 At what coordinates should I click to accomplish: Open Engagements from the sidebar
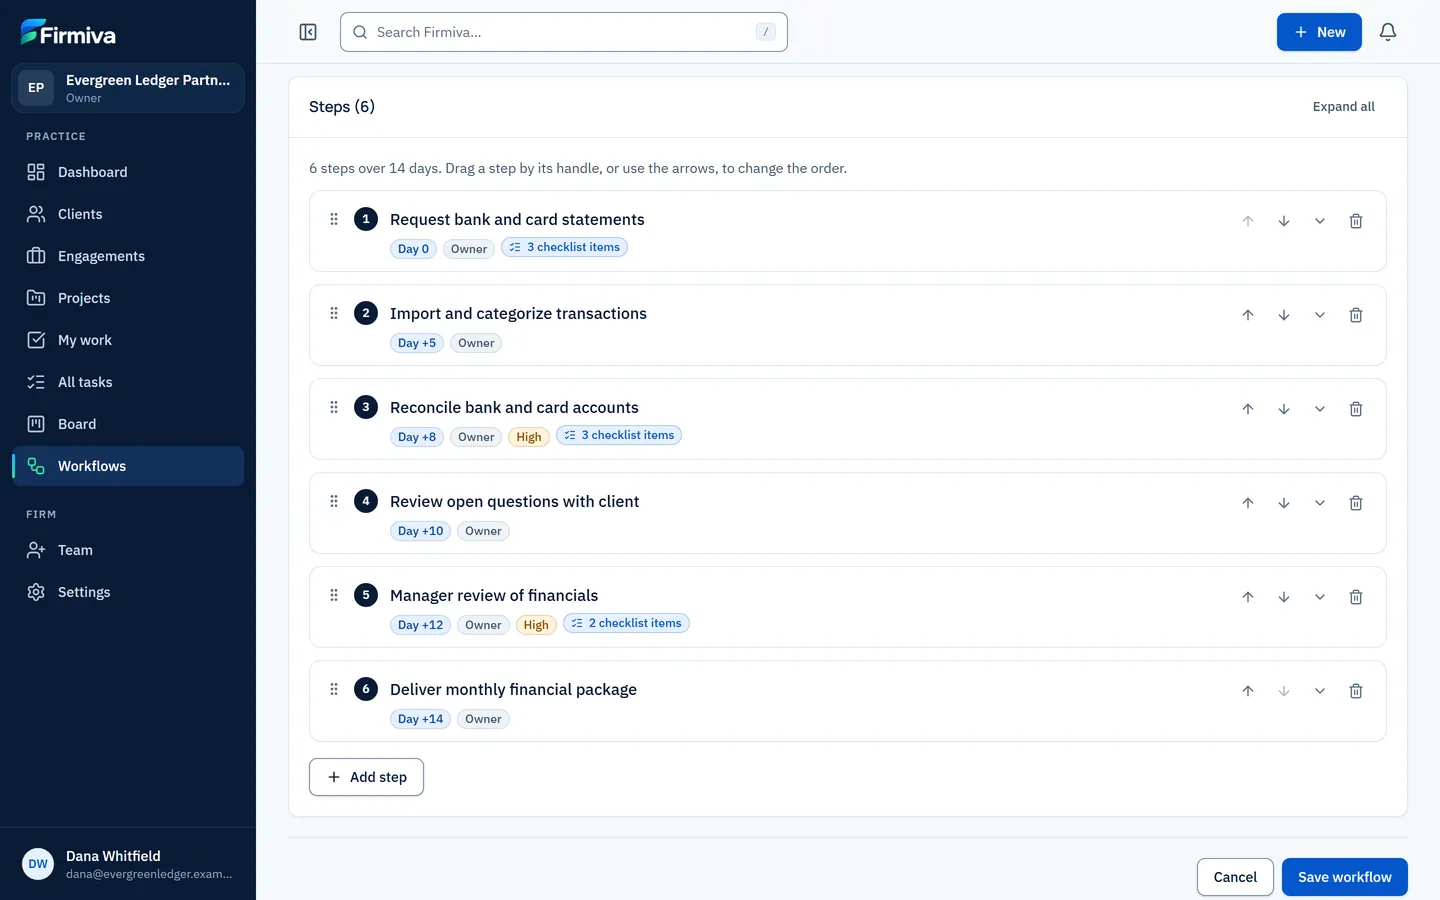click(x=128, y=256)
